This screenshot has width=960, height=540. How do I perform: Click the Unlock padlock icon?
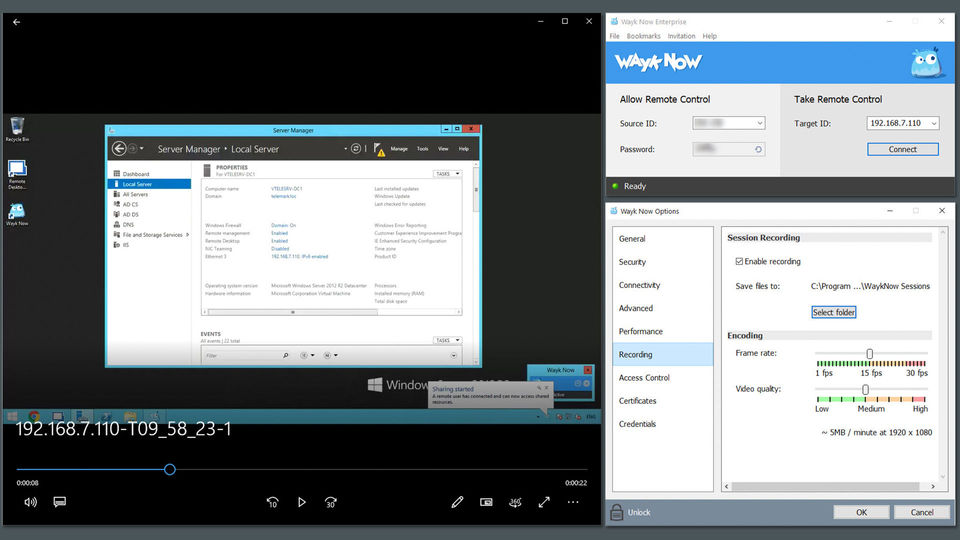617,512
